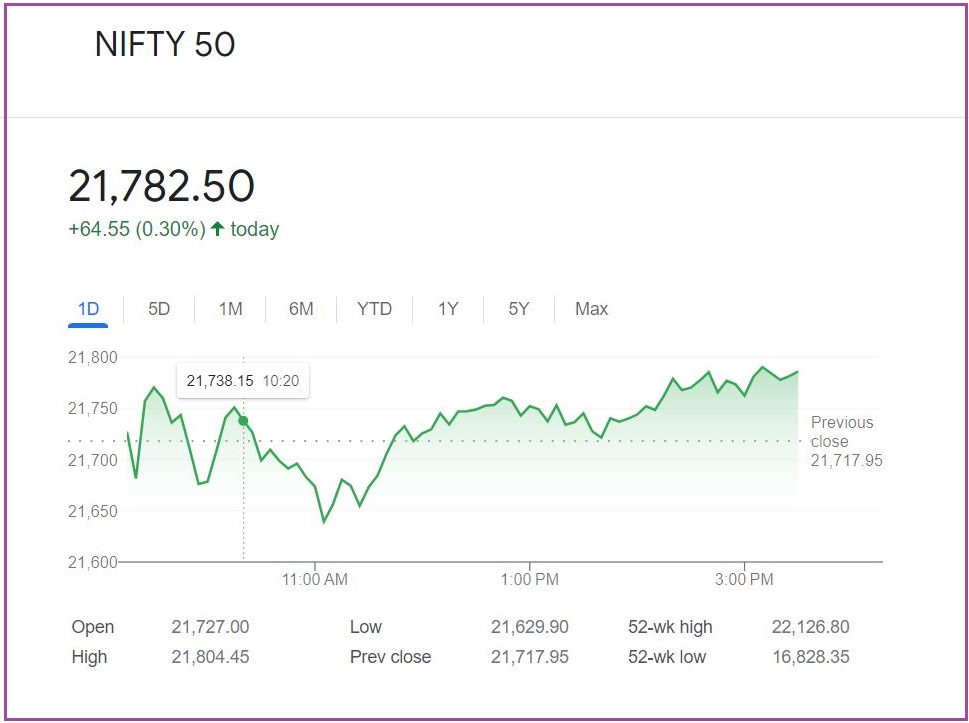The image size is (969, 723).
Task: Click the NIFTY 50 title
Action: pyautogui.click(x=165, y=45)
